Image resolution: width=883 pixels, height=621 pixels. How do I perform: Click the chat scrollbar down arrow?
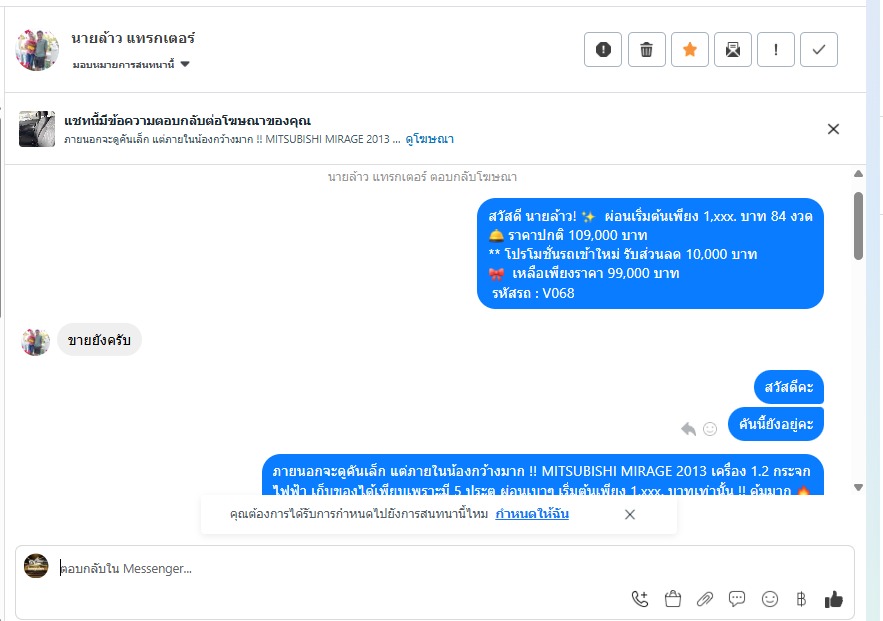(858, 488)
